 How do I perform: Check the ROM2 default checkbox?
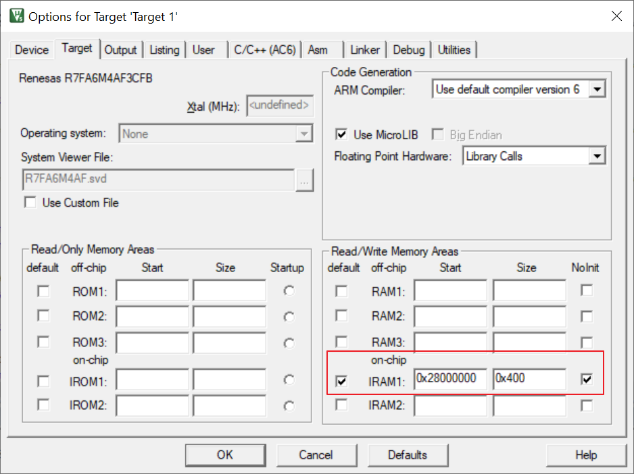tap(43, 316)
